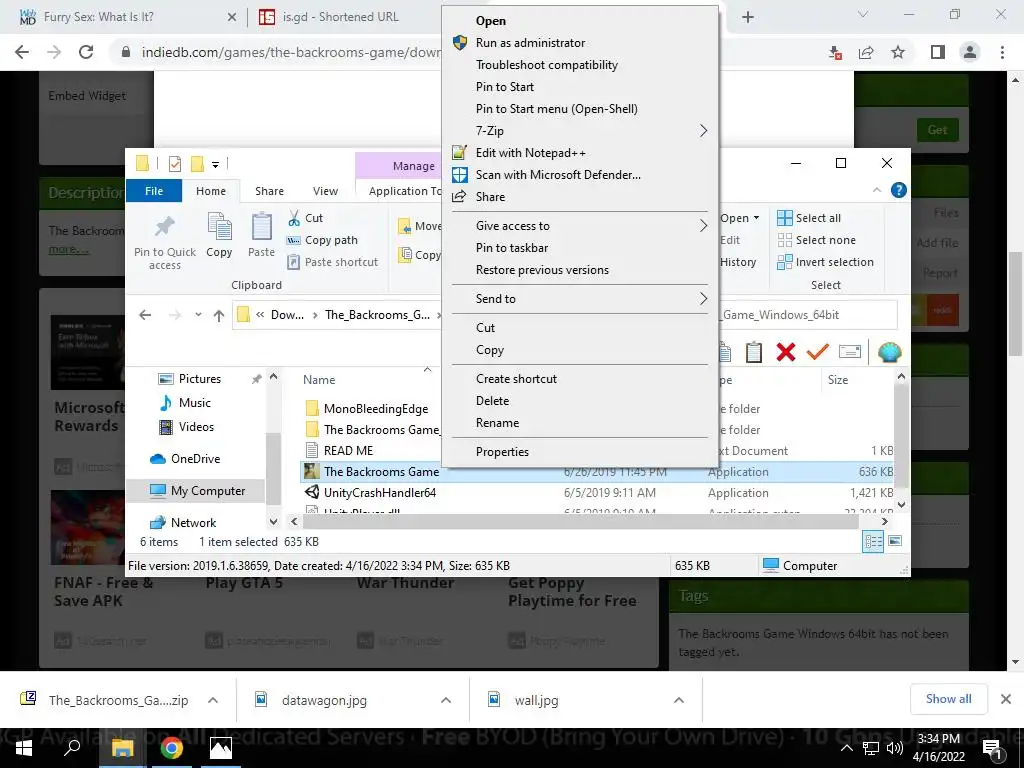The image size is (1024, 768).
Task: Switch to the View ribbon tab
Action: point(325,191)
